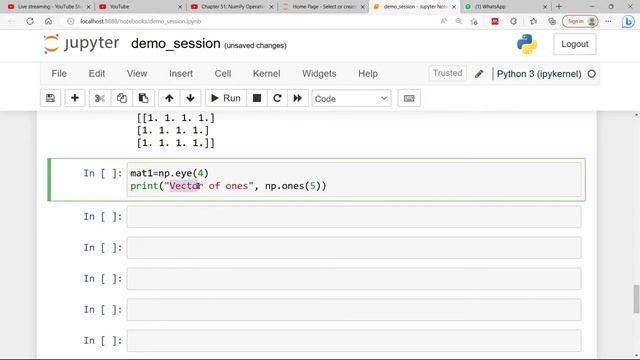The width and height of the screenshot is (640, 360).
Task: Click into the np.eye(4) code cell
Action: click(x=354, y=180)
